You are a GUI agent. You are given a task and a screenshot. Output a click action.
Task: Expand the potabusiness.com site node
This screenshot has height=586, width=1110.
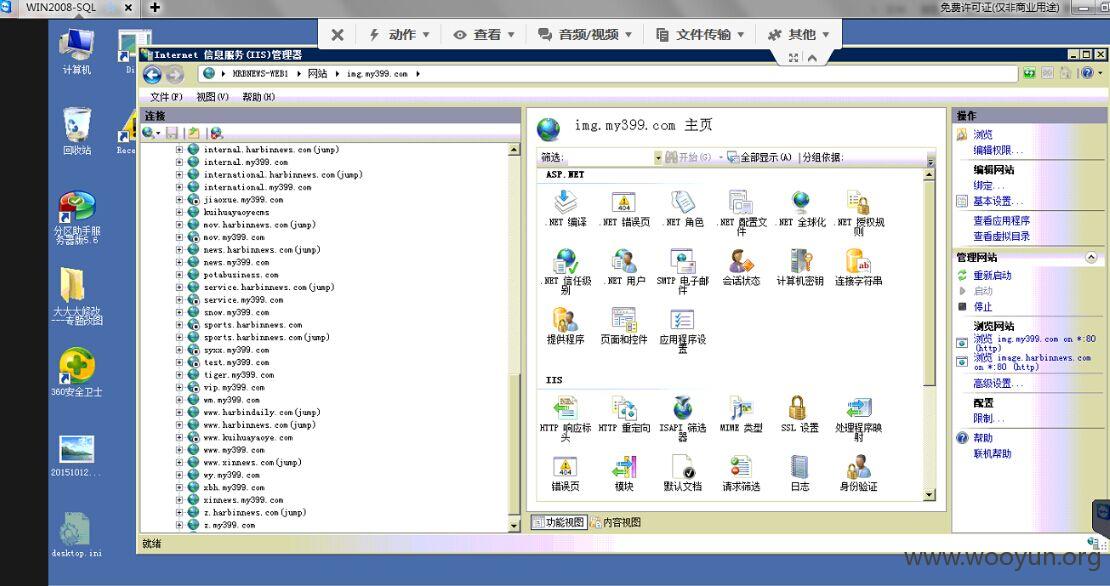click(x=179, y=275)
